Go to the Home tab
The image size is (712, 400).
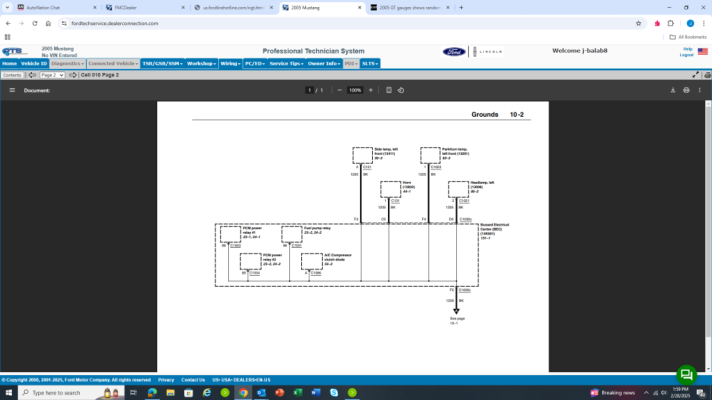[9, 64]
